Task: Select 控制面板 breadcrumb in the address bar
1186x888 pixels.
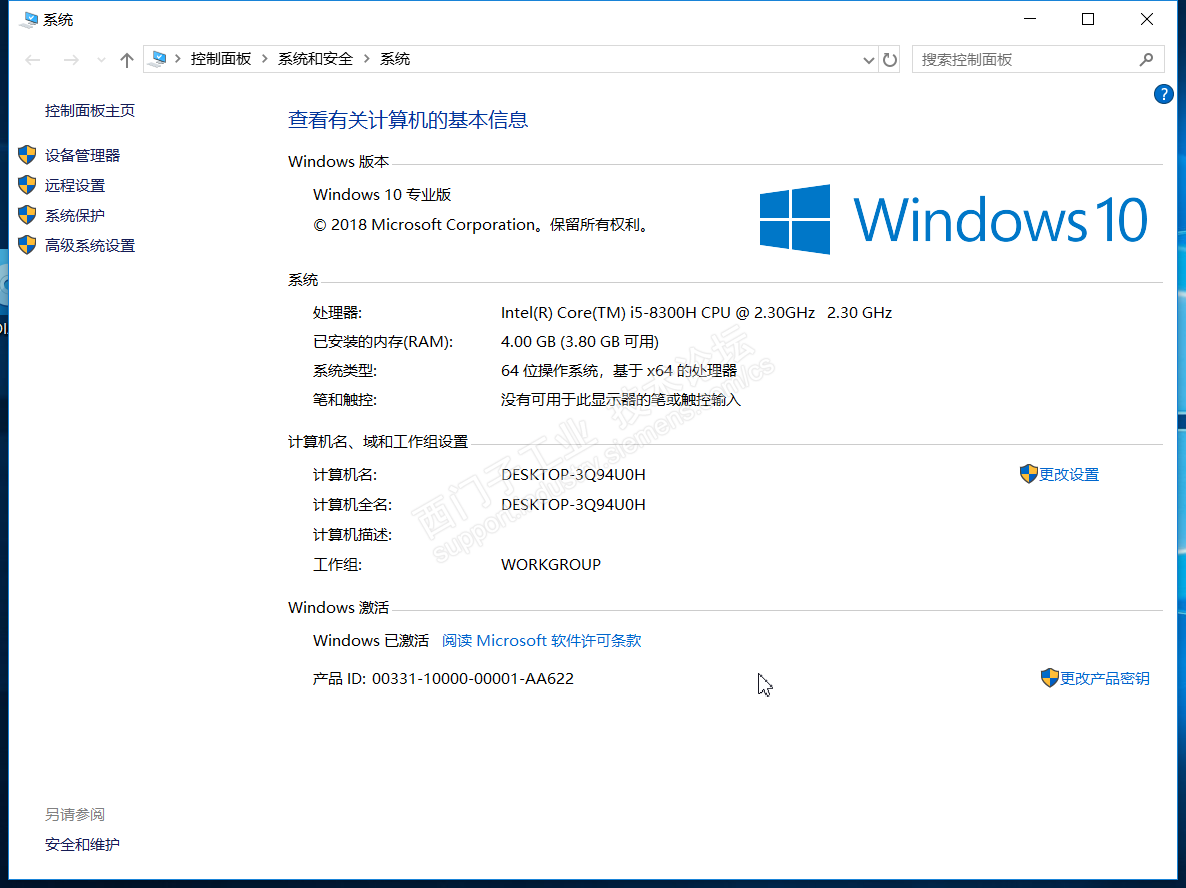Action: pos(220,59)
